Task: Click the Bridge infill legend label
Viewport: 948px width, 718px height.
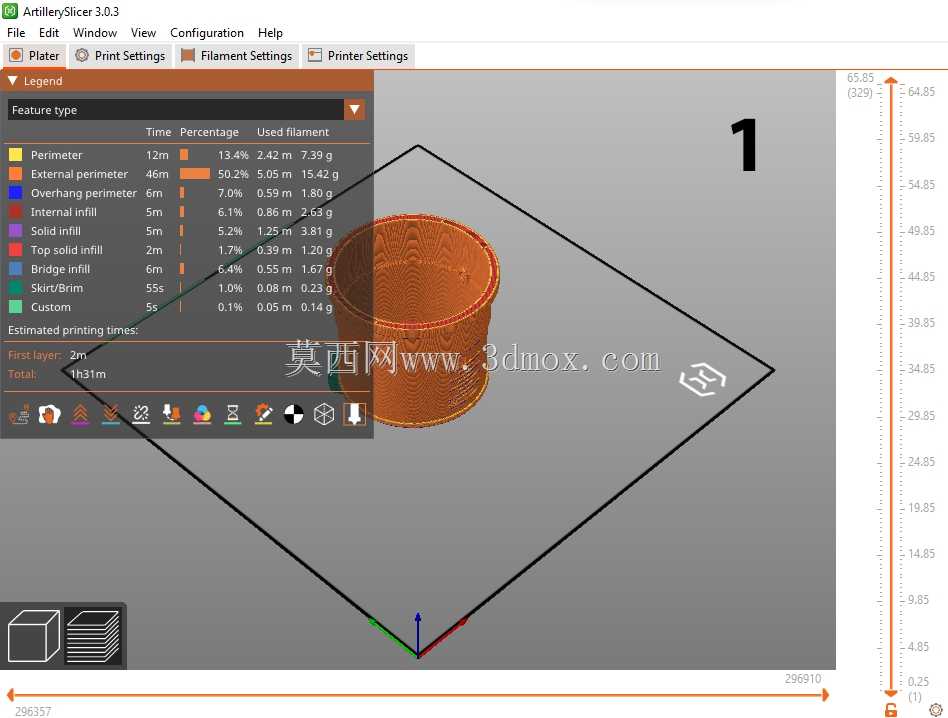Action: 60,269
